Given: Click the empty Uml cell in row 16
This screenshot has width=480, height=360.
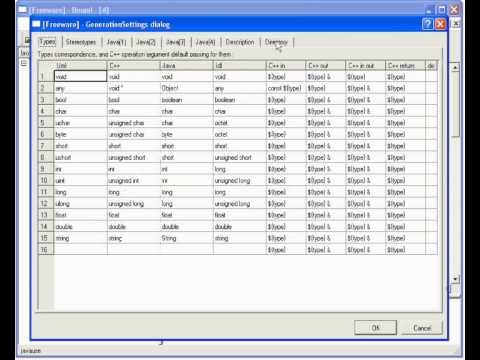Looking at the screenshot, I should coord(80,249).
